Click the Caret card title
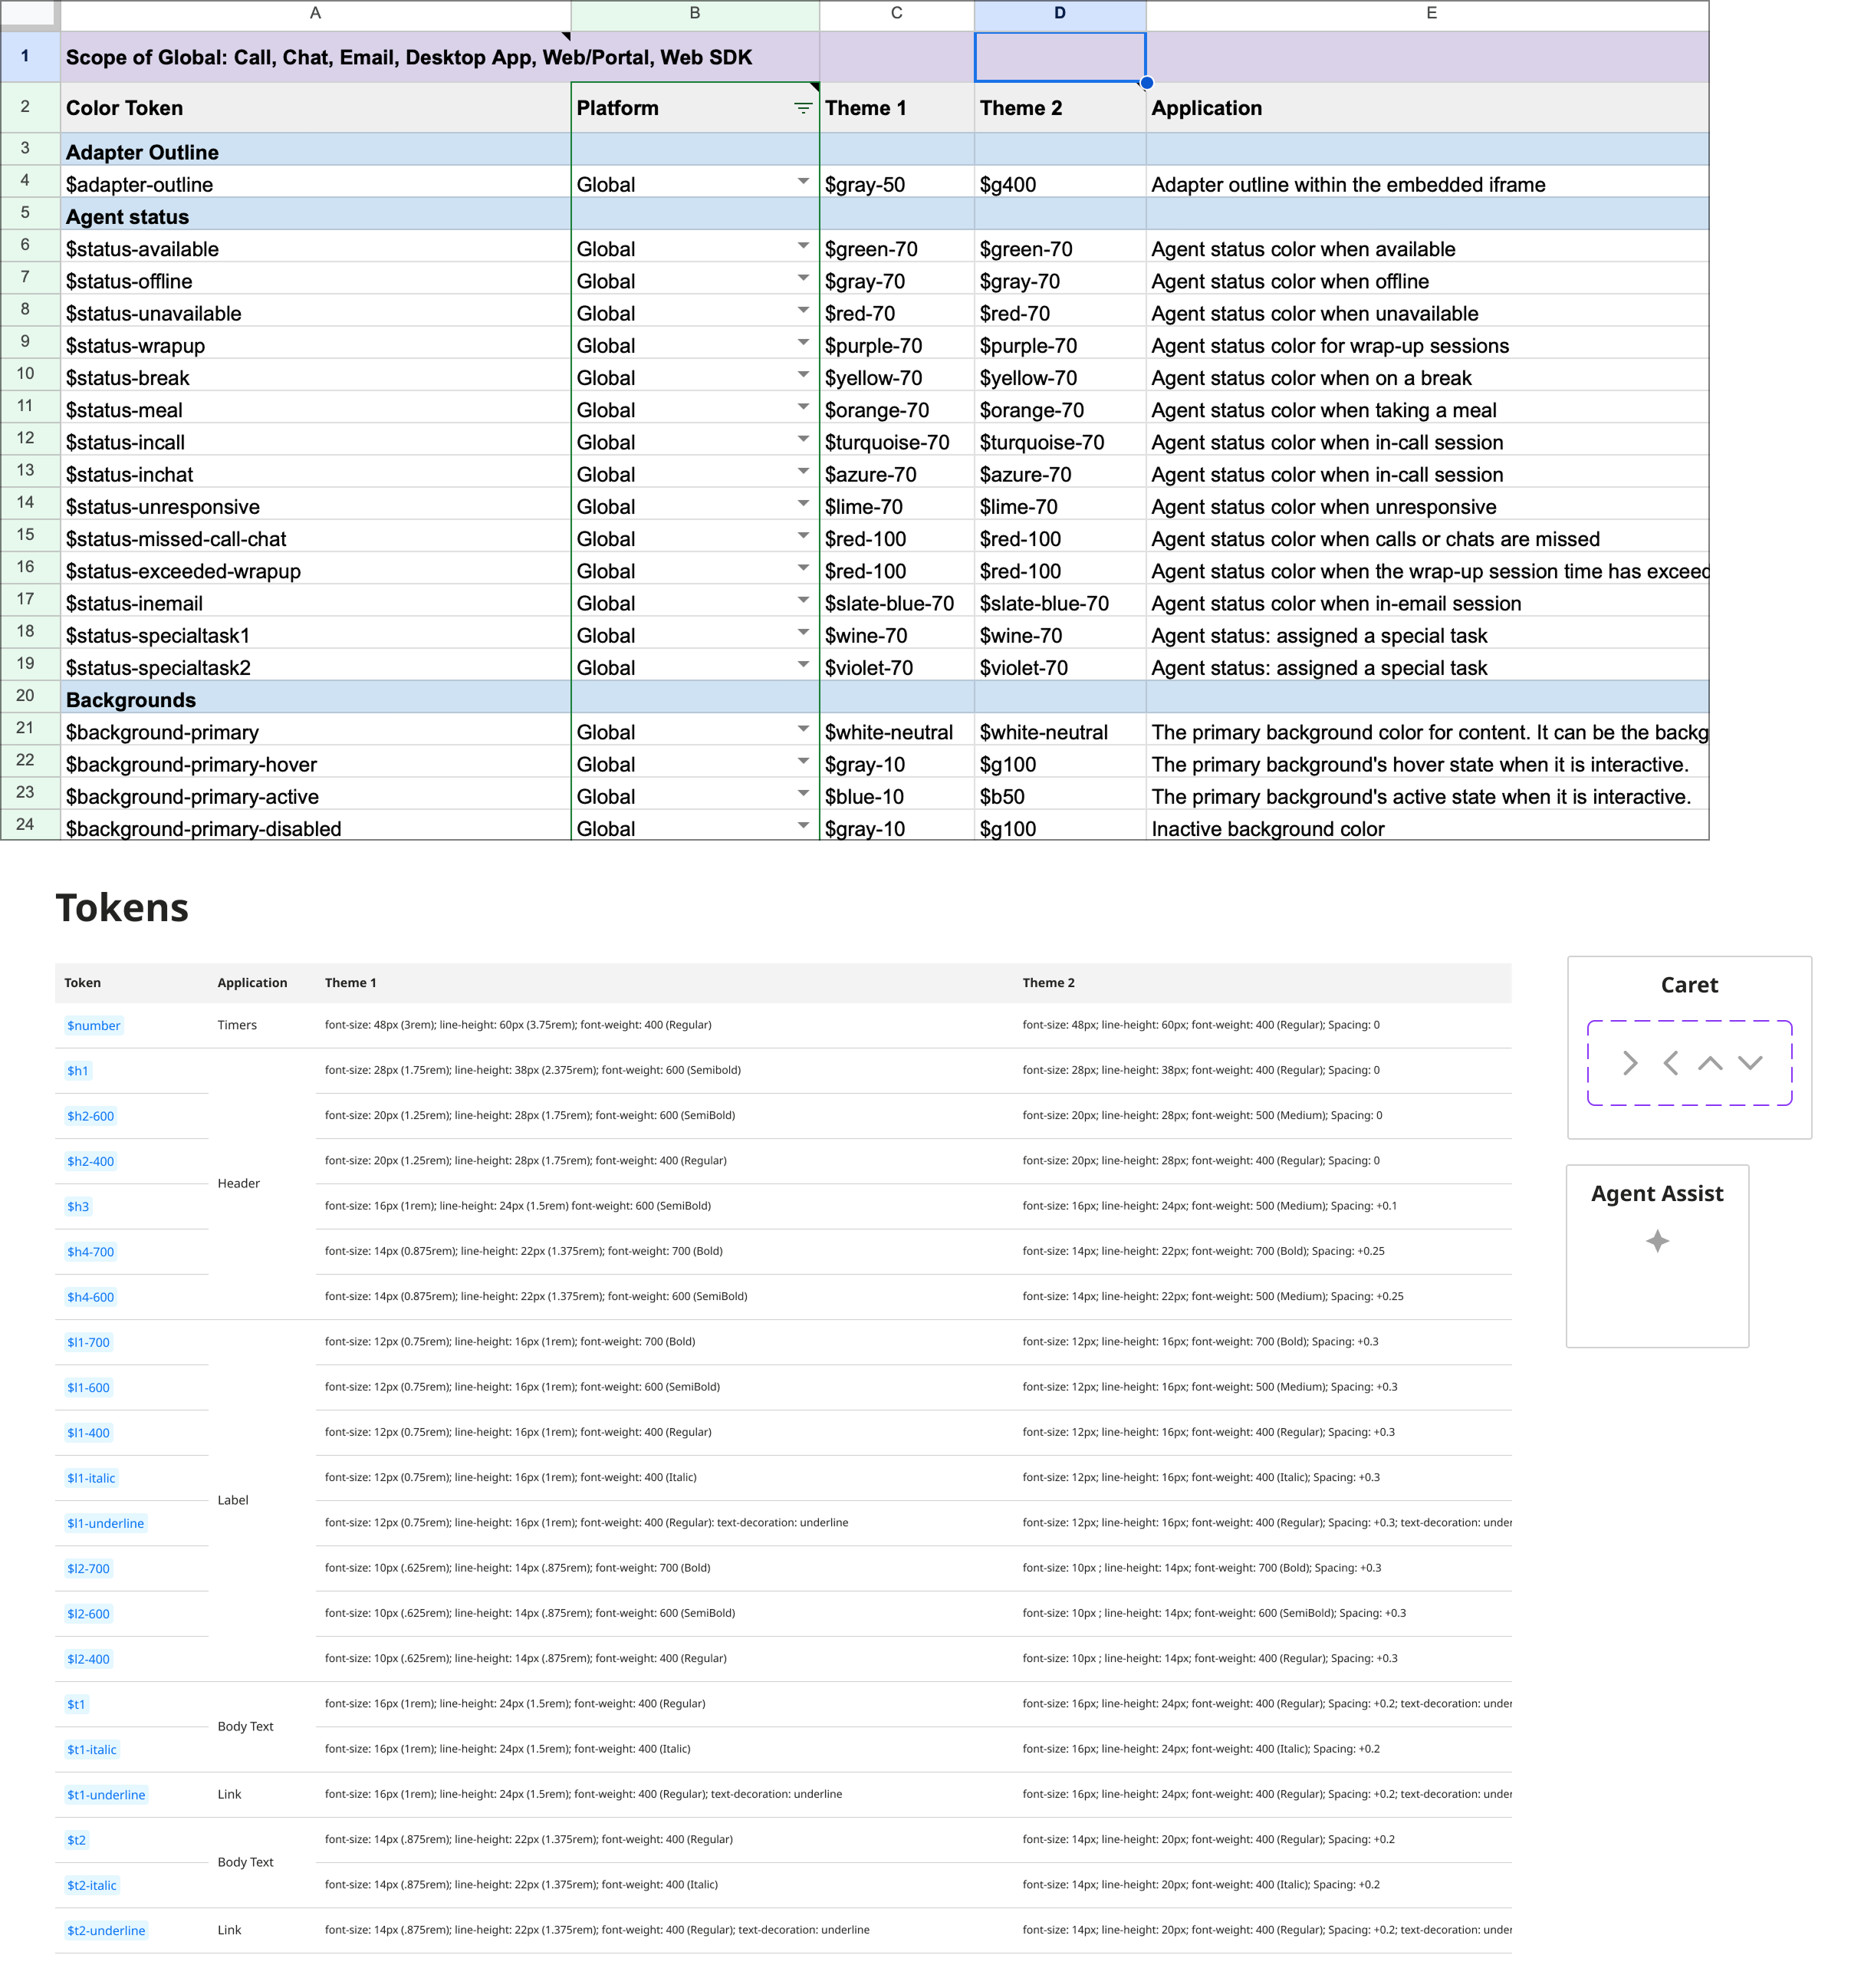The width and height of the screenshot is (1851, 1988). point(1689,985)
